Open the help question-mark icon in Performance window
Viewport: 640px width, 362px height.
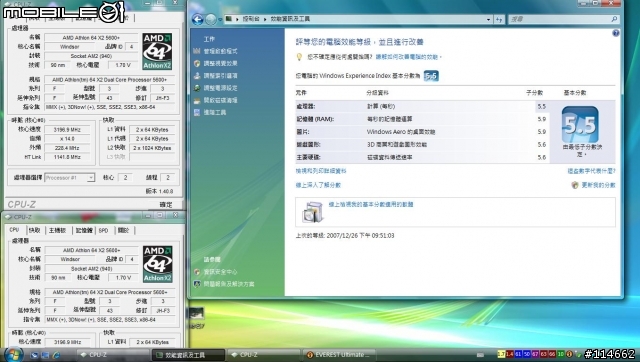[x=616, y=33]
